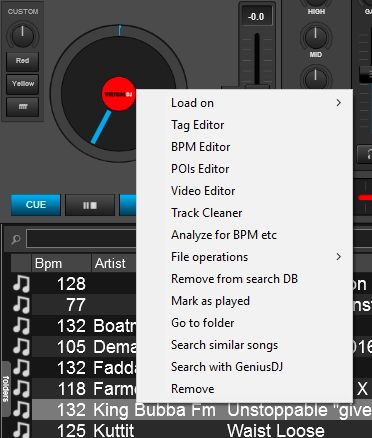Screen dimensions: 372x438
Task: Open Video Editor menu item
Action: tap(245, 191)
